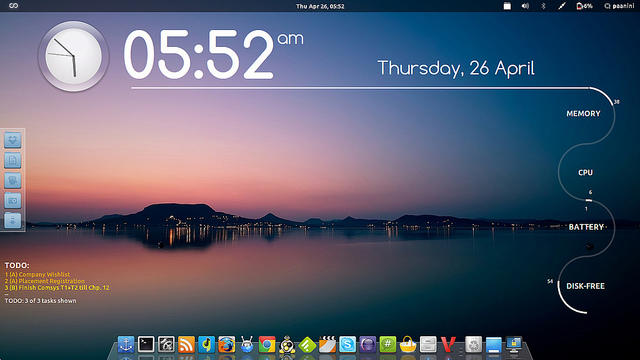The width and height of the screenshot is (640, 360).
Task: Click the pen-shaped indicator in top bar
Action: coord(562,6)
